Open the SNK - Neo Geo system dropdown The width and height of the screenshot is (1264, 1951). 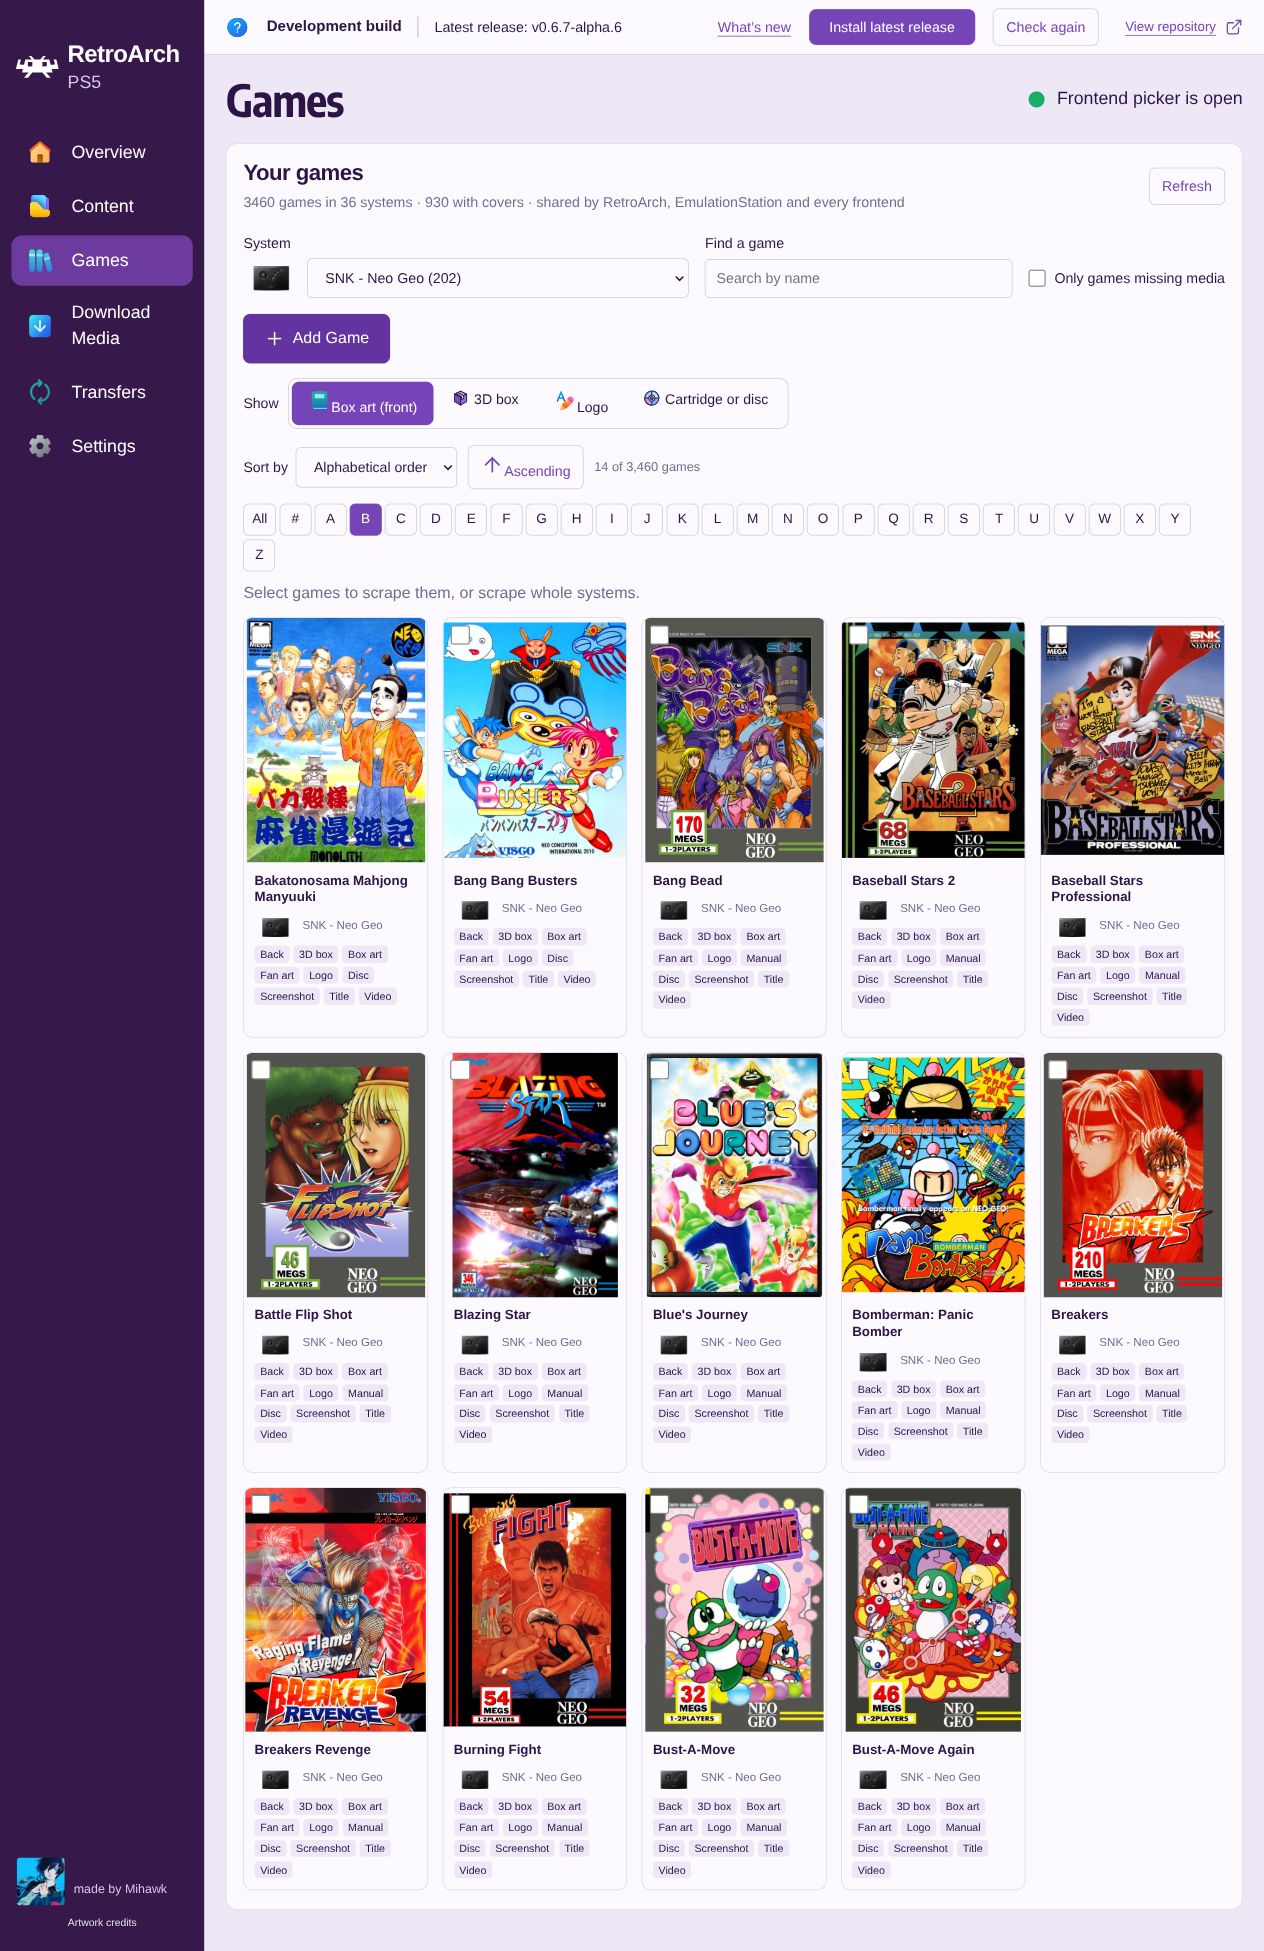pos(498,278)
